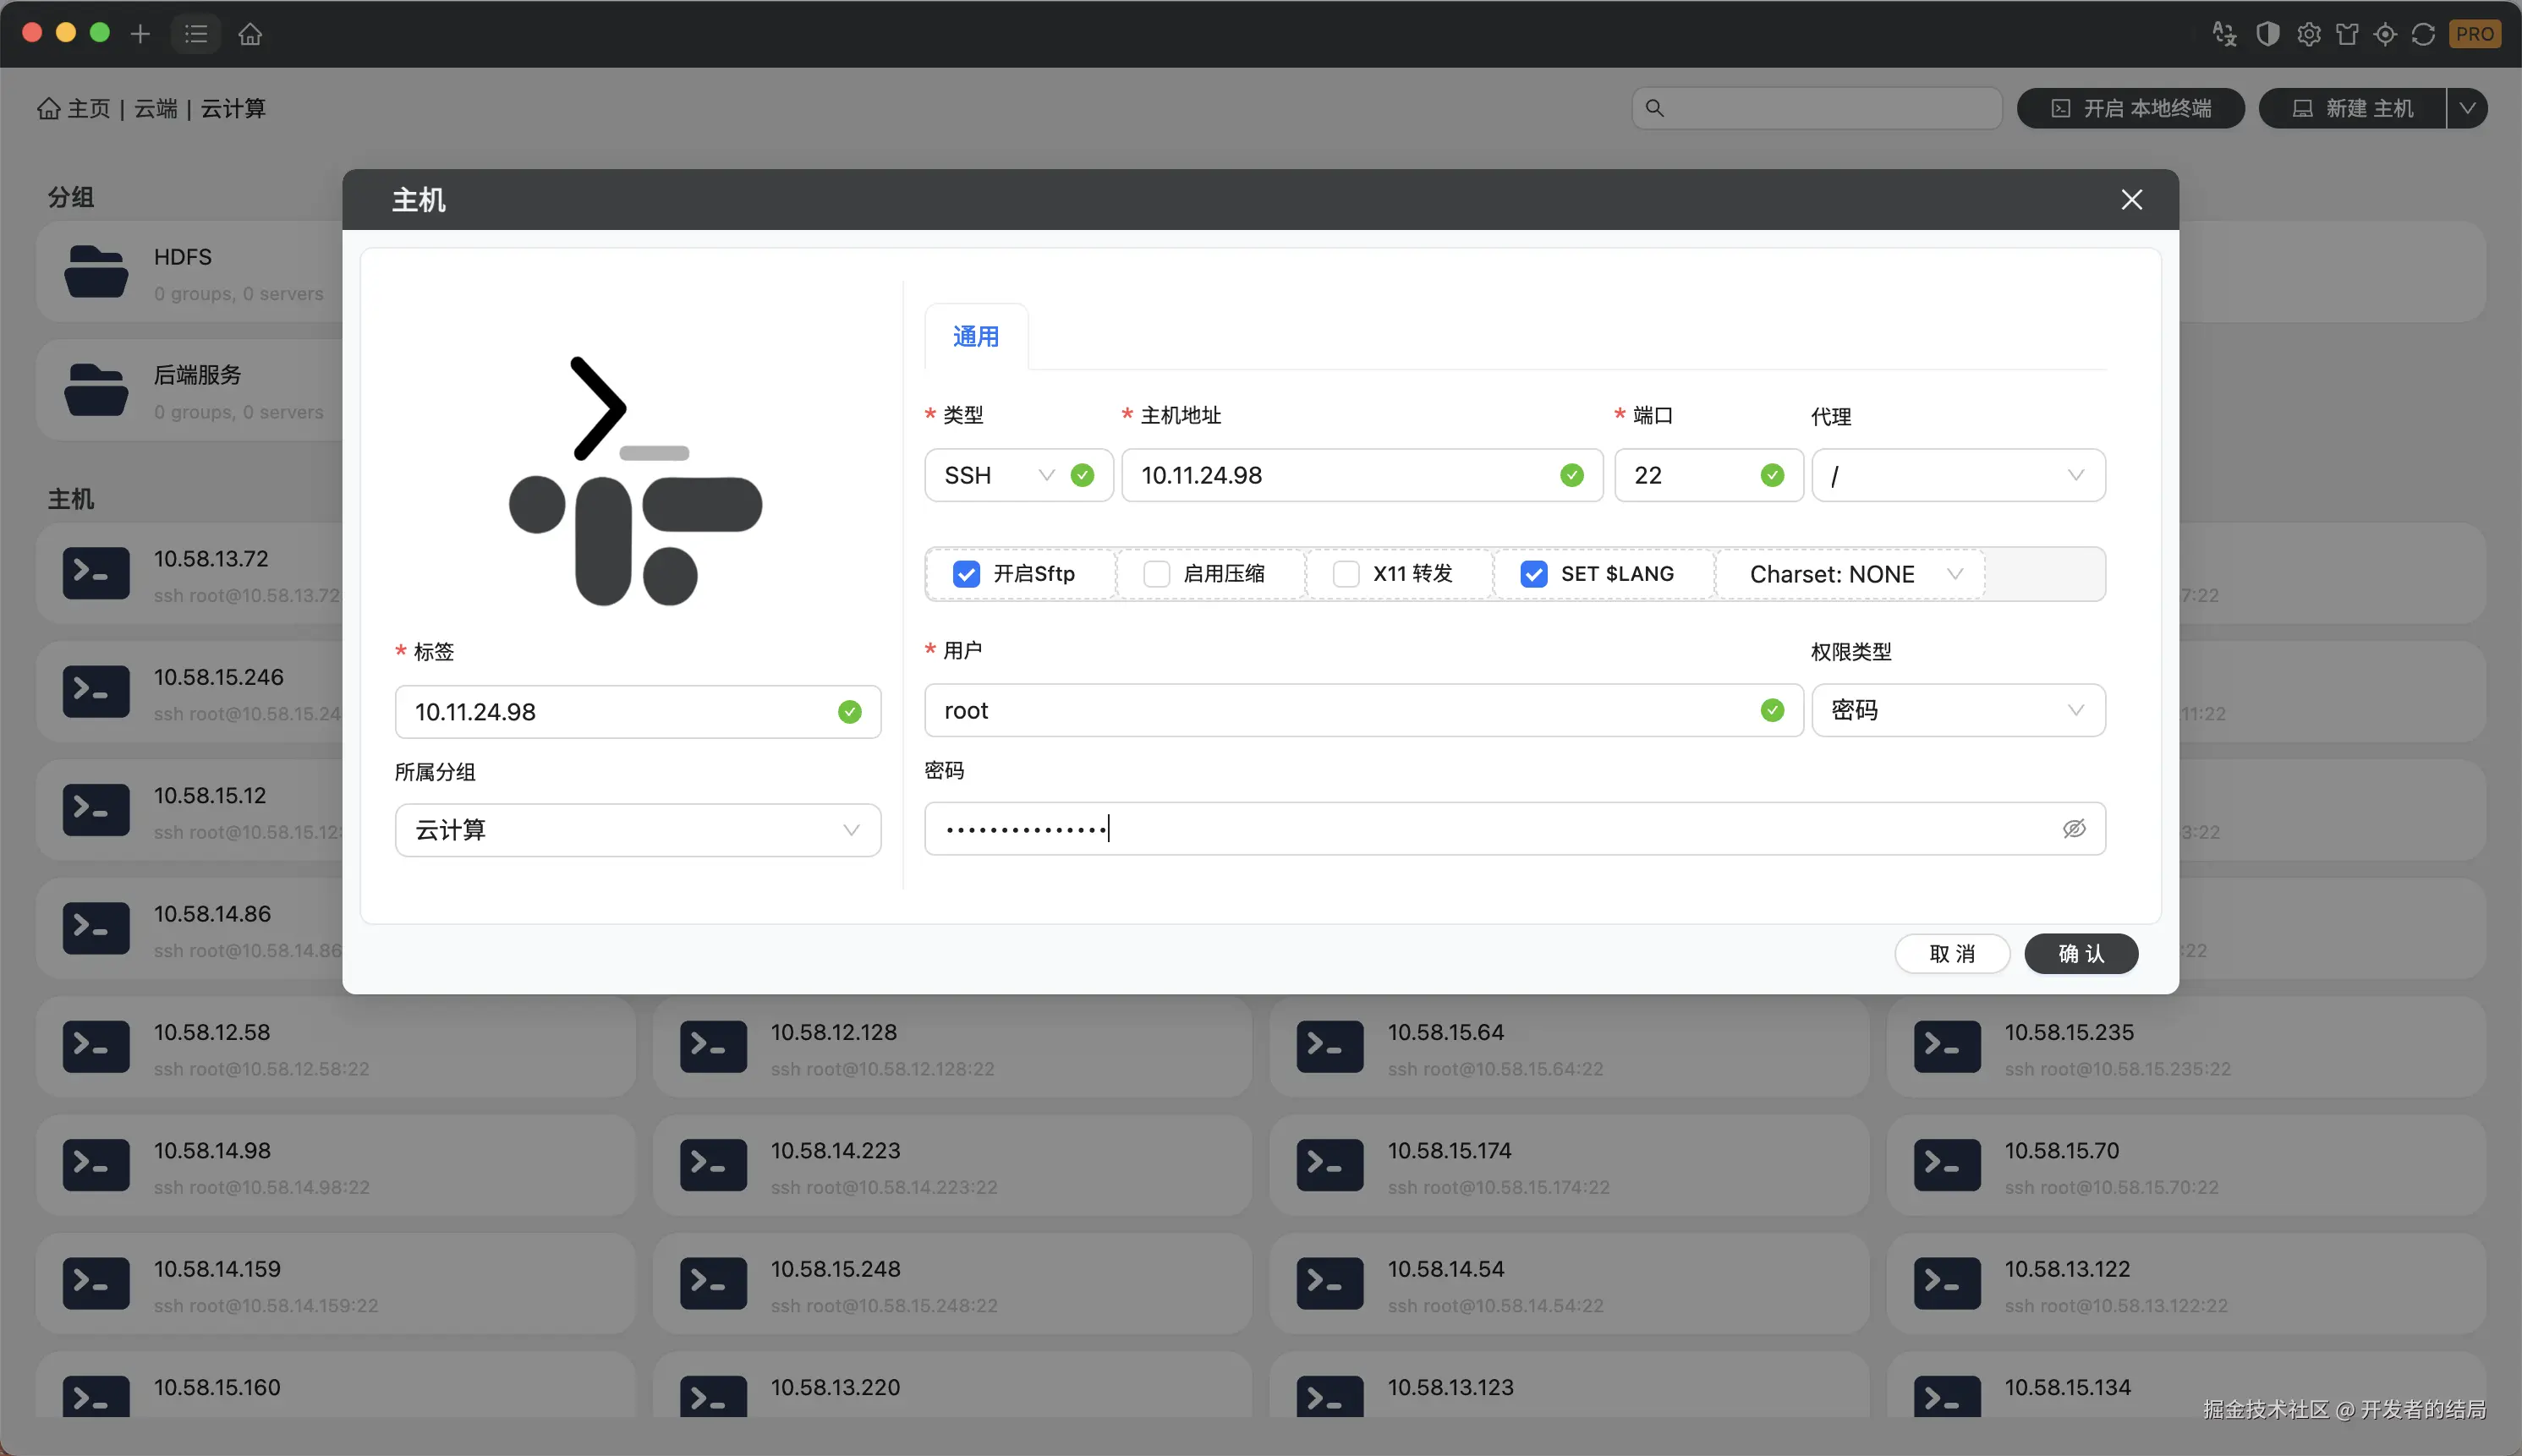
Task: Enable the X11 转发 checkbox
Action: click(x=1346, y=574)
